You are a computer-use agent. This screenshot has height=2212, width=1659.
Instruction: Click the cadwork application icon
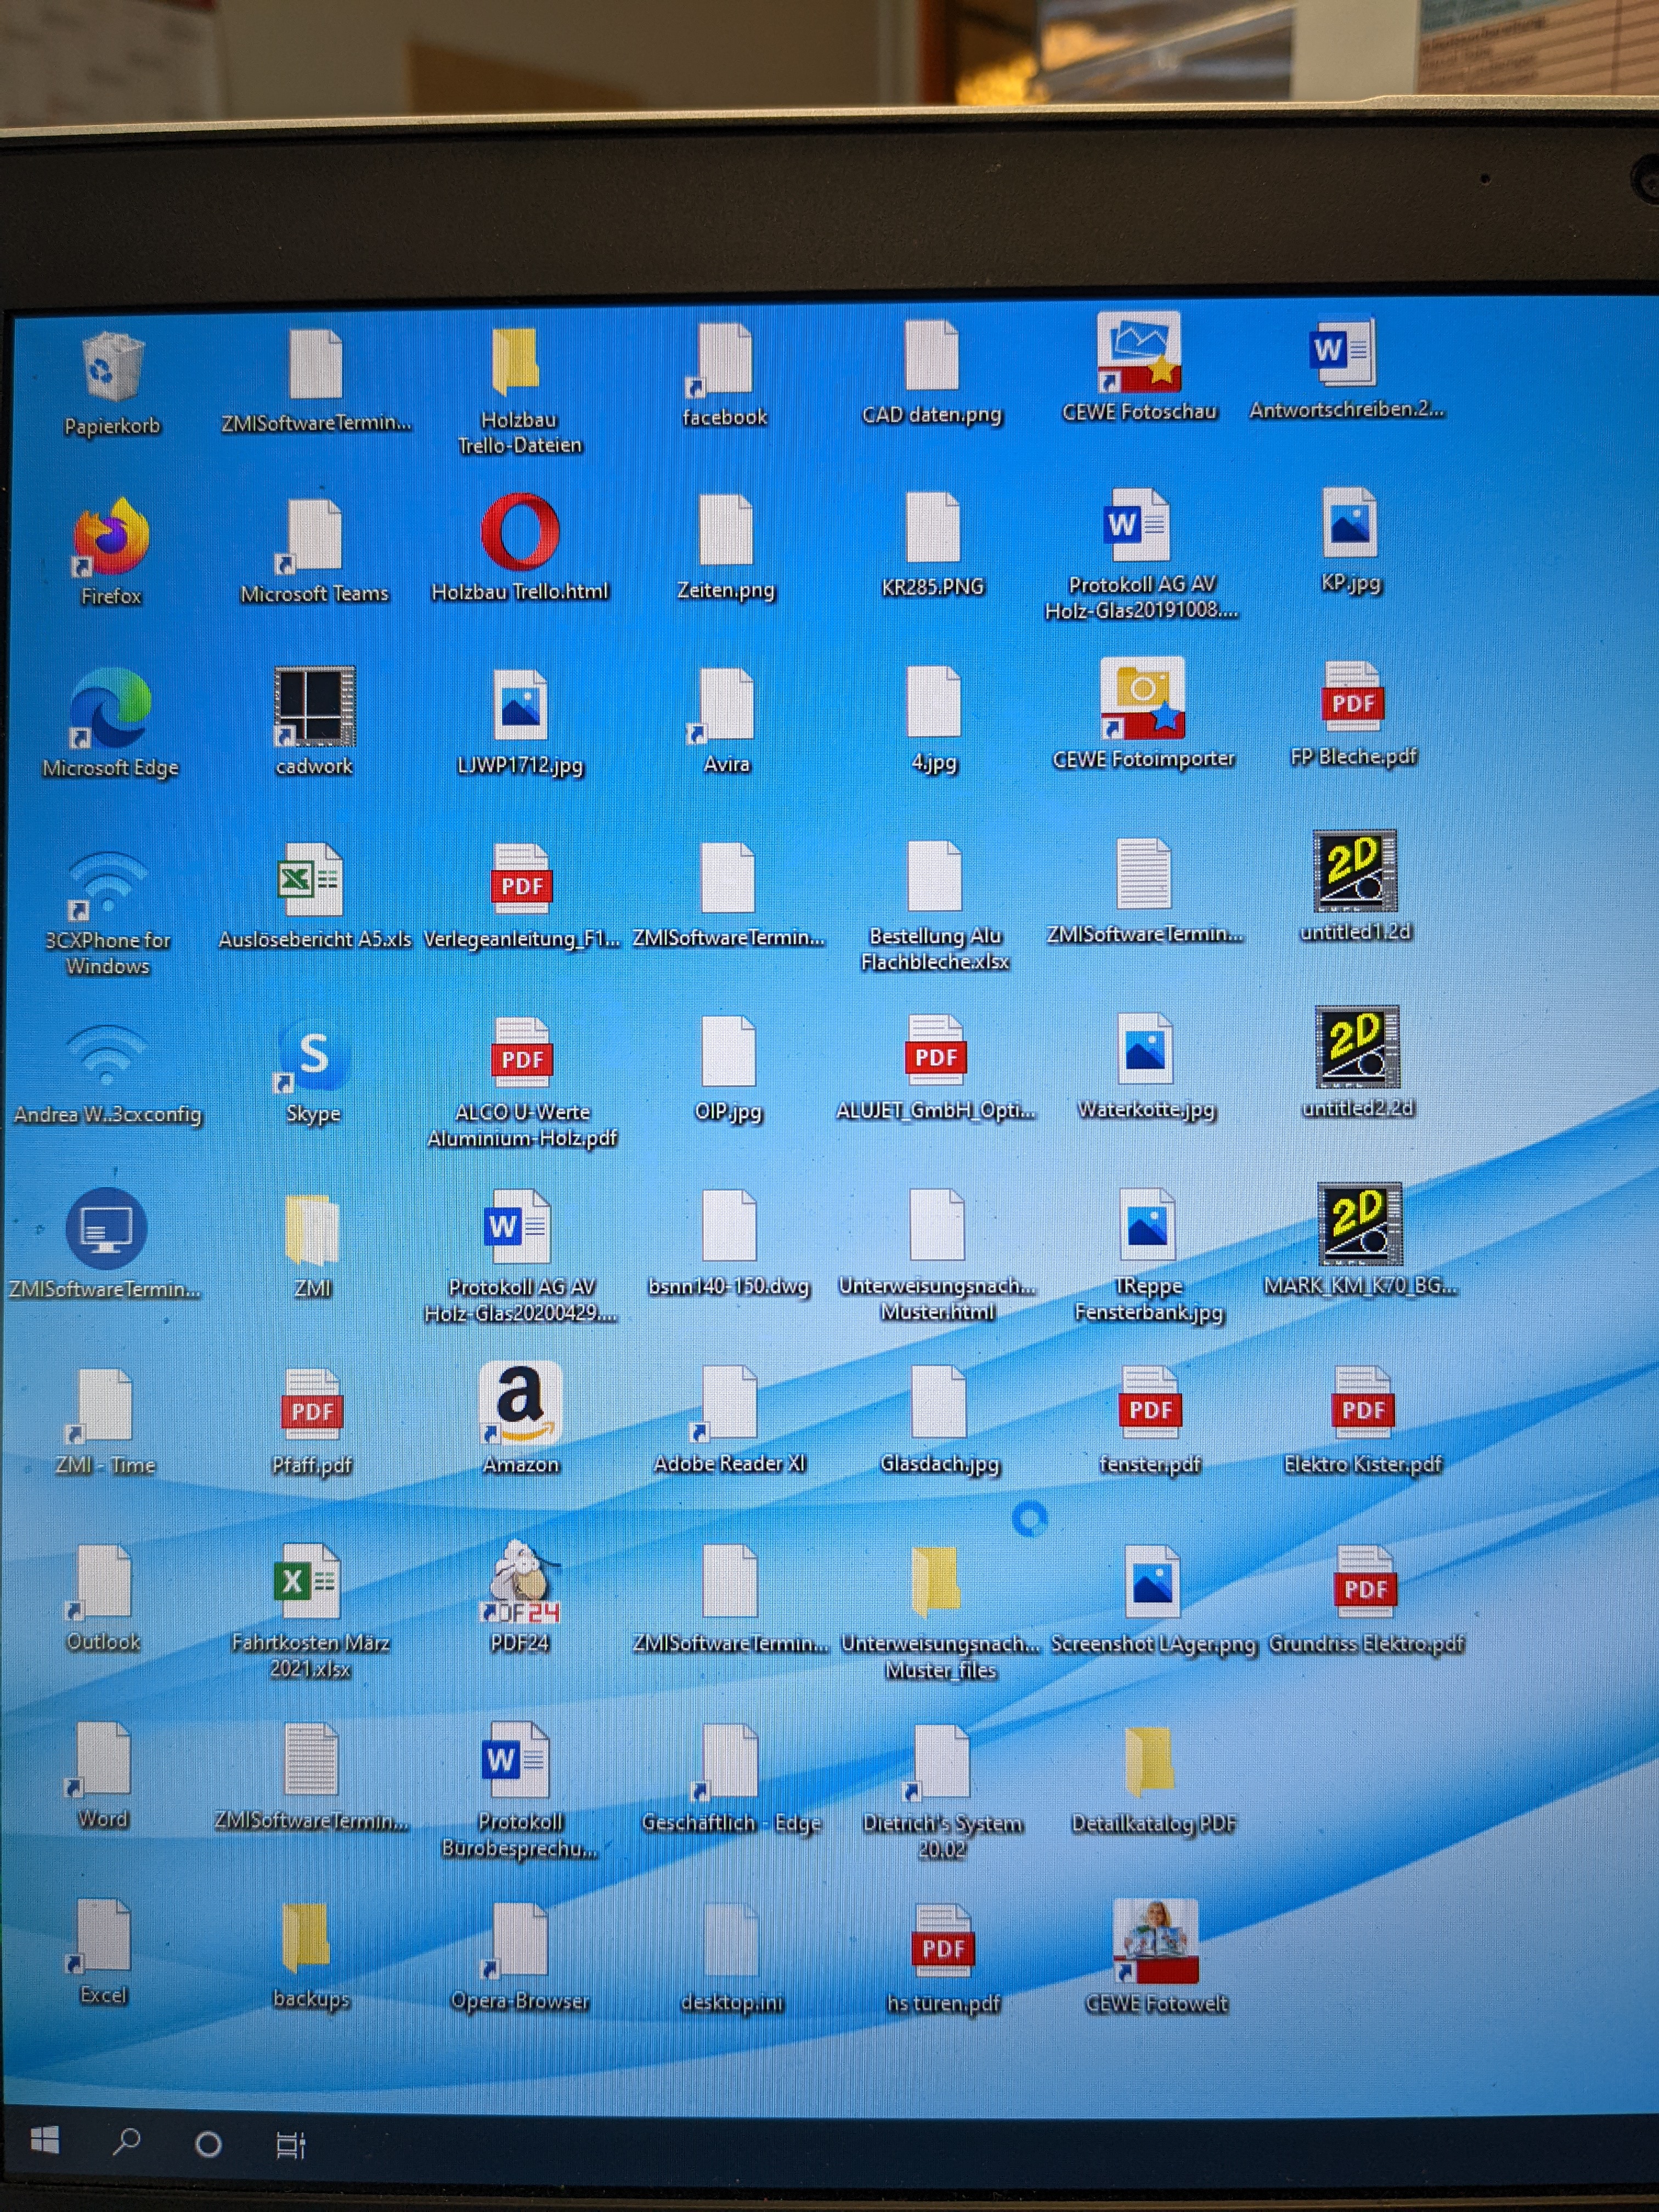tap(314, 707)
